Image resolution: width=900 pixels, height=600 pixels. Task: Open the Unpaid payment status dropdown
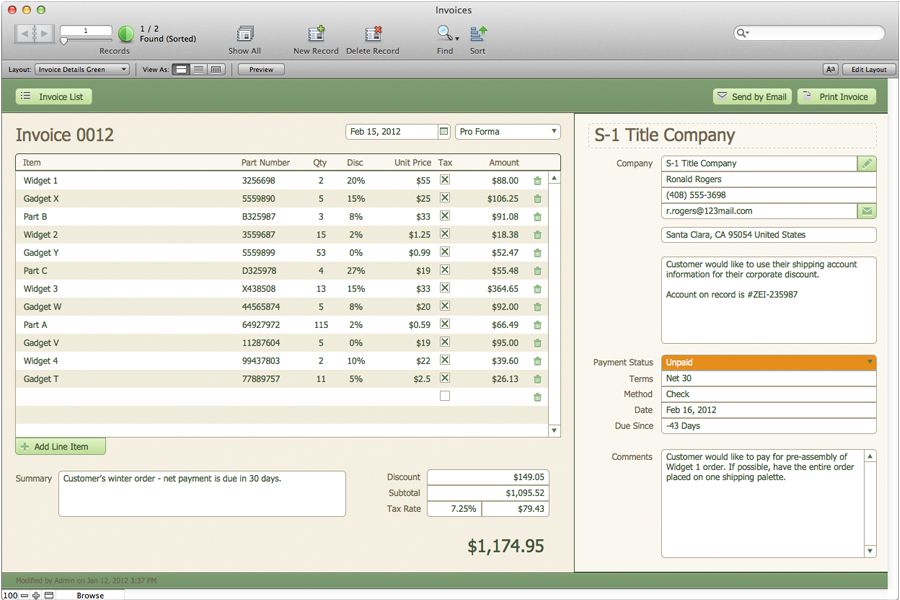768,362
